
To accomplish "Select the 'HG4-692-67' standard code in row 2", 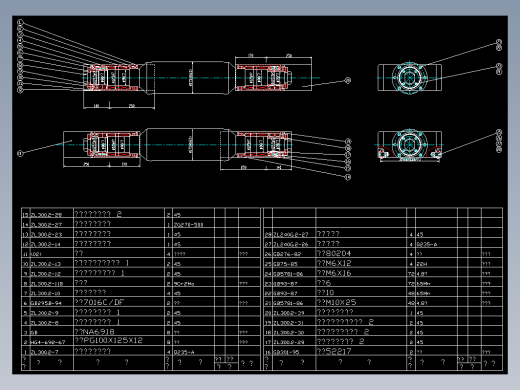I will point(48,342).
